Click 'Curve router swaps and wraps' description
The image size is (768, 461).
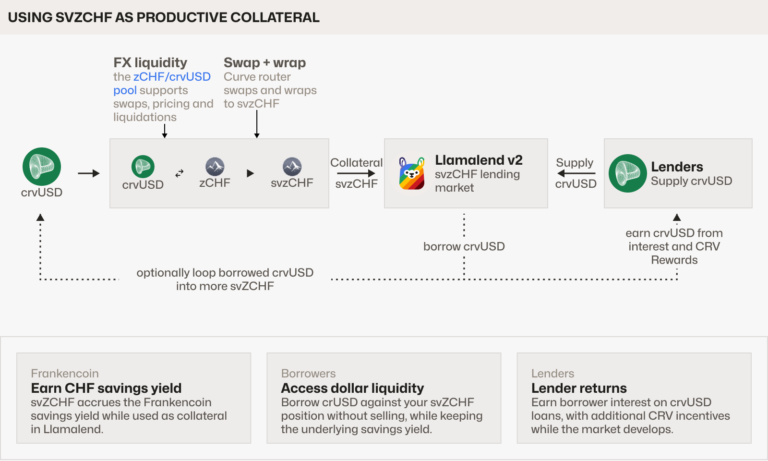pyautogui.click(x=270, y=90)
